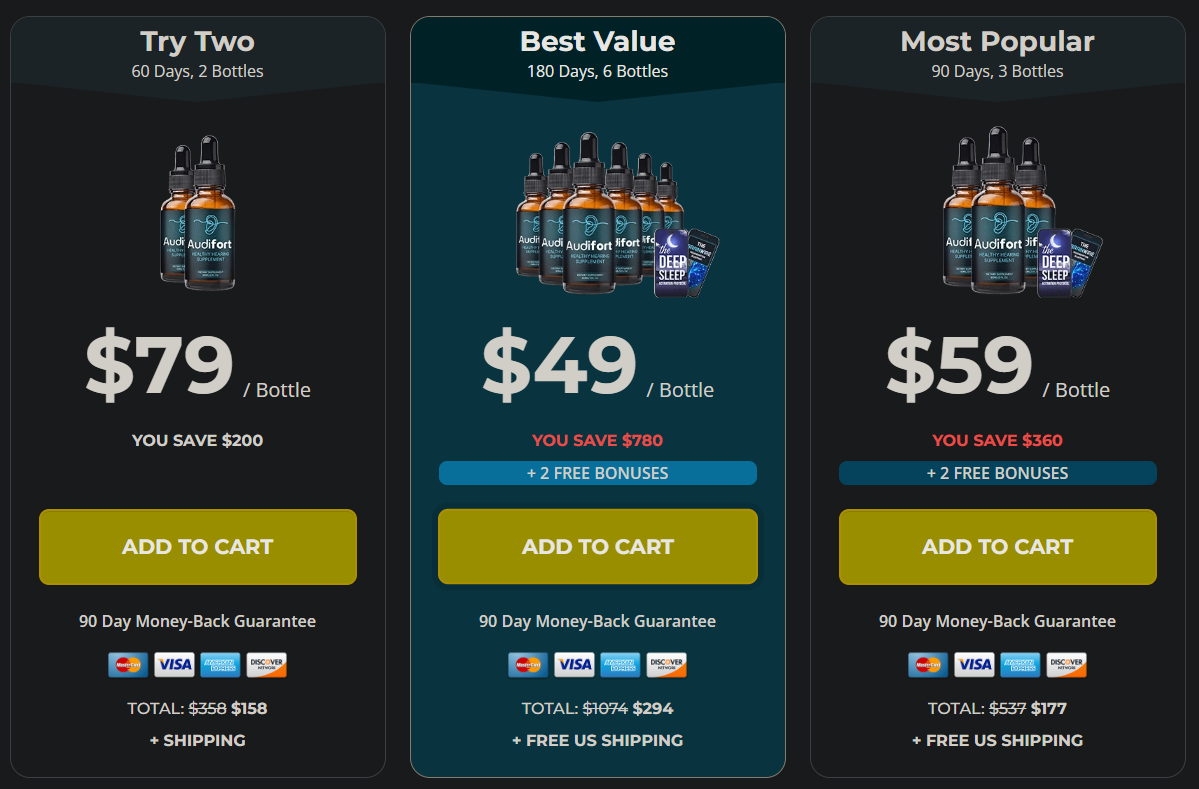
Task: Click Visa icon in Try Two plan
Action: [x=174, y=665]
